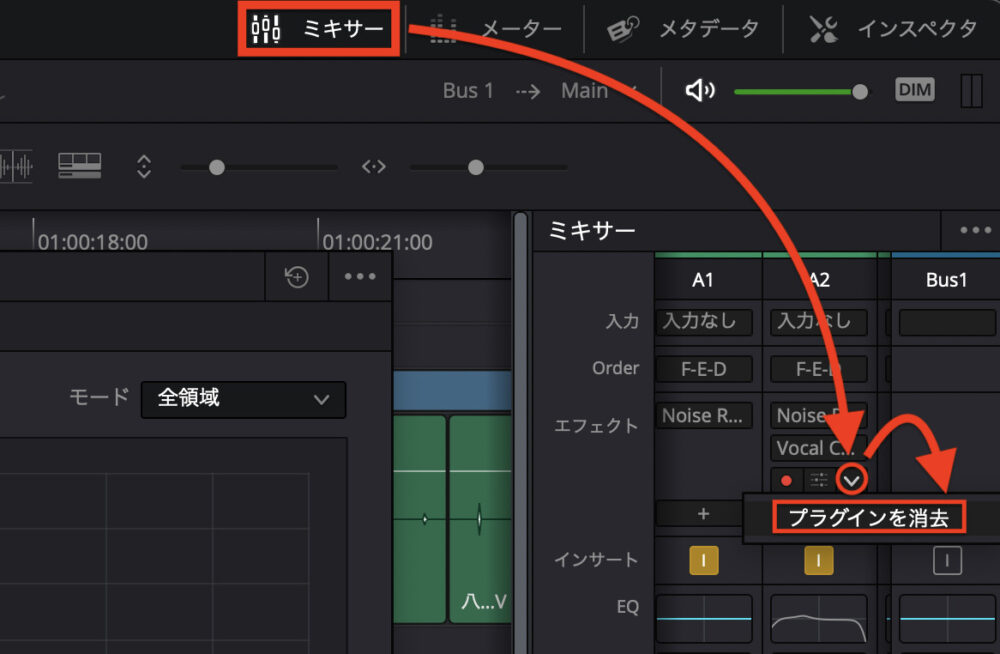Open the plugin panel three-dot options menu

coord(360,276)
